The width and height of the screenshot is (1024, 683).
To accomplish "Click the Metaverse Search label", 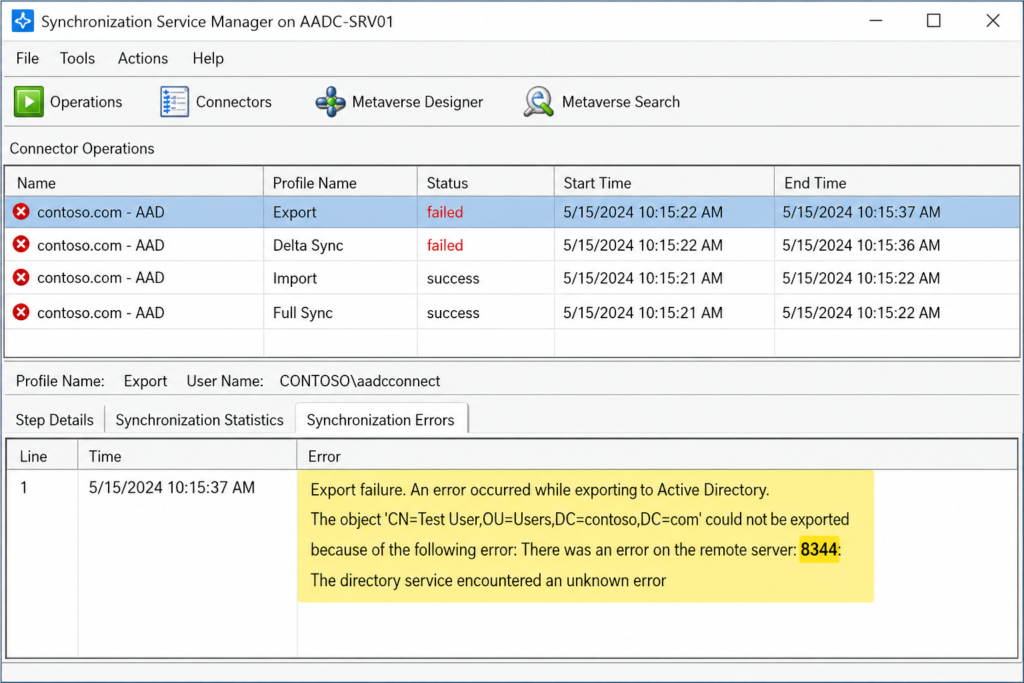I will (621, 102).
